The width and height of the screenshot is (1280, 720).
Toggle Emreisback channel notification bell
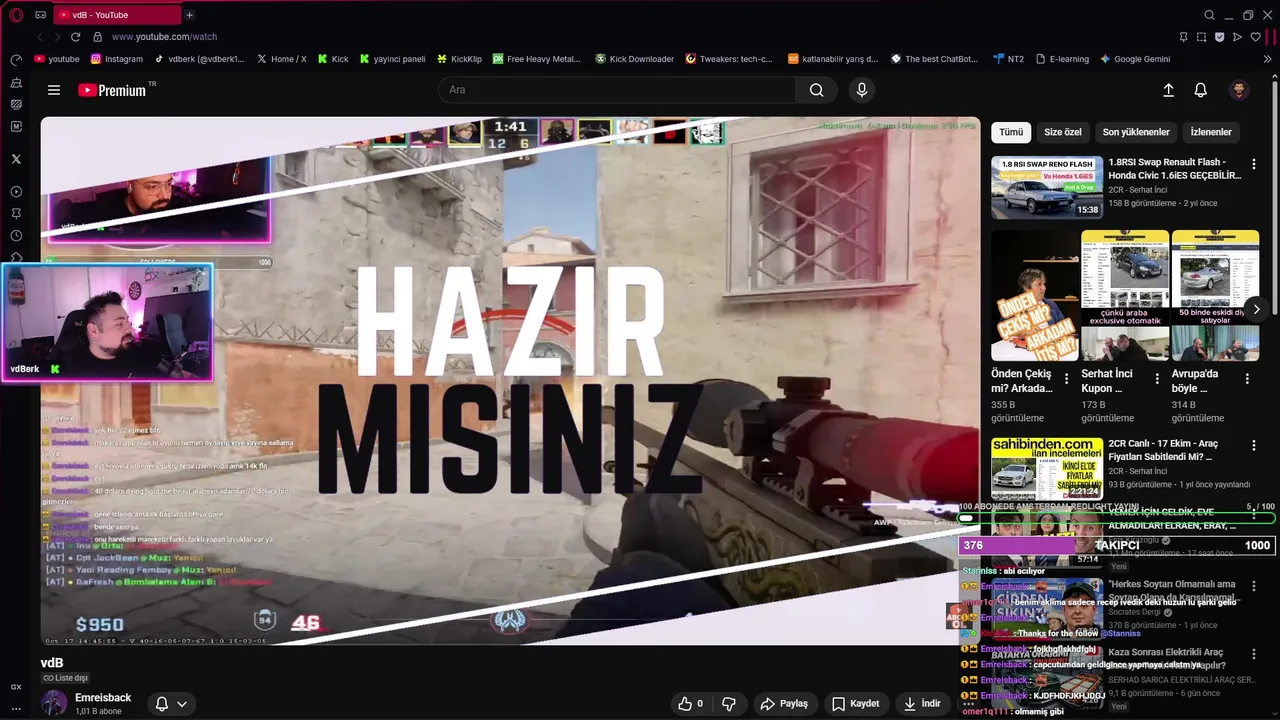coord(162,704)
